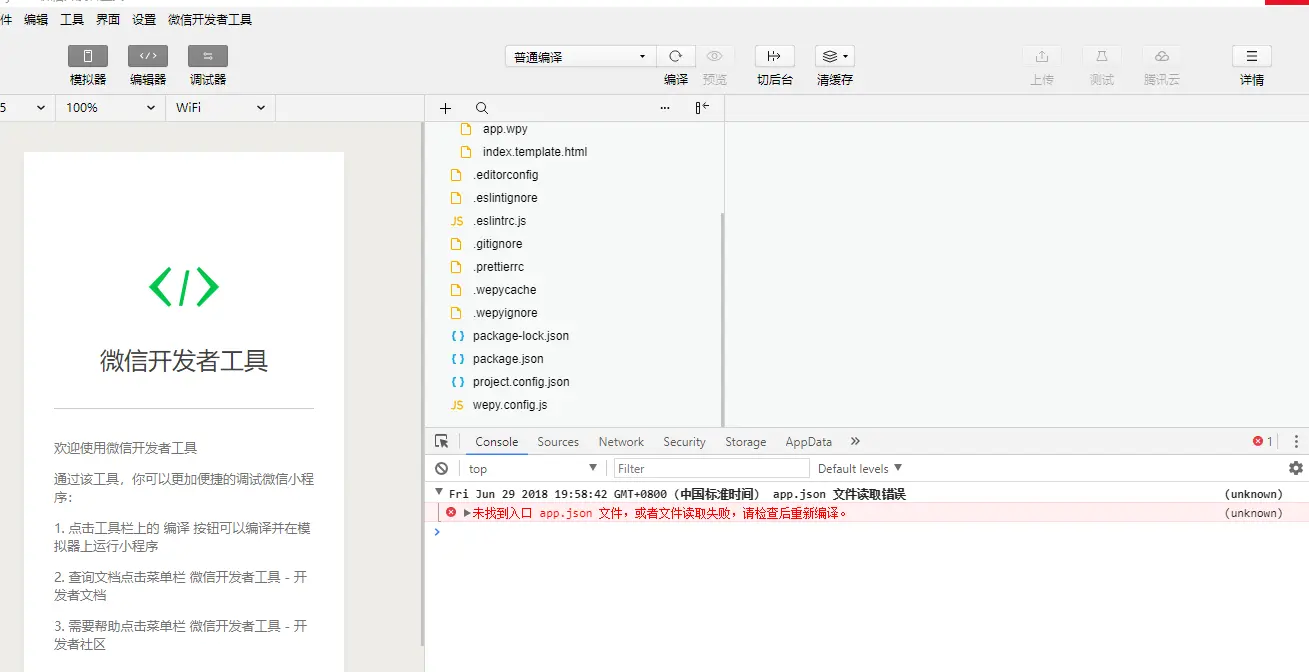Click the file tree vertical scrollbar
This screenshot has height=672, width=1309.
pos(722,320)
